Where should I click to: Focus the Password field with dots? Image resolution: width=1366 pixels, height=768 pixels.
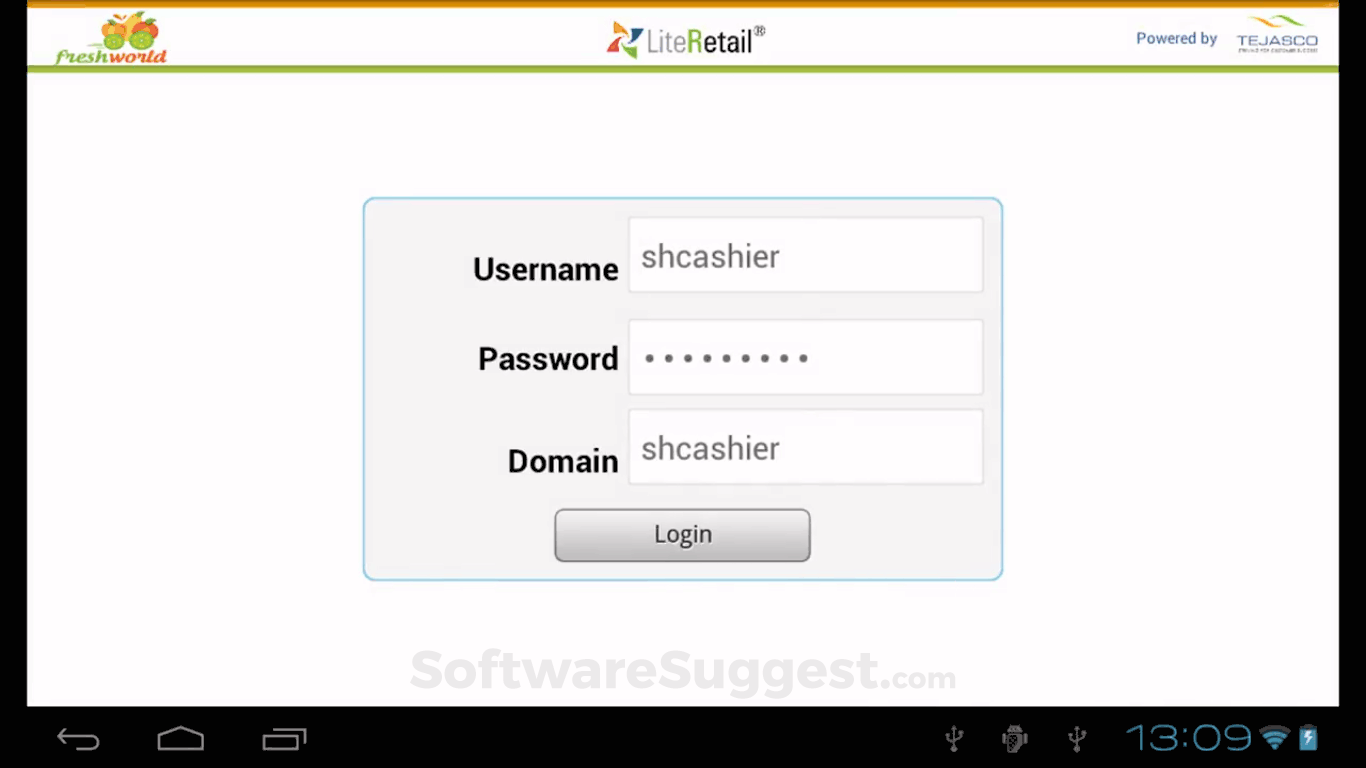(805, 357)
